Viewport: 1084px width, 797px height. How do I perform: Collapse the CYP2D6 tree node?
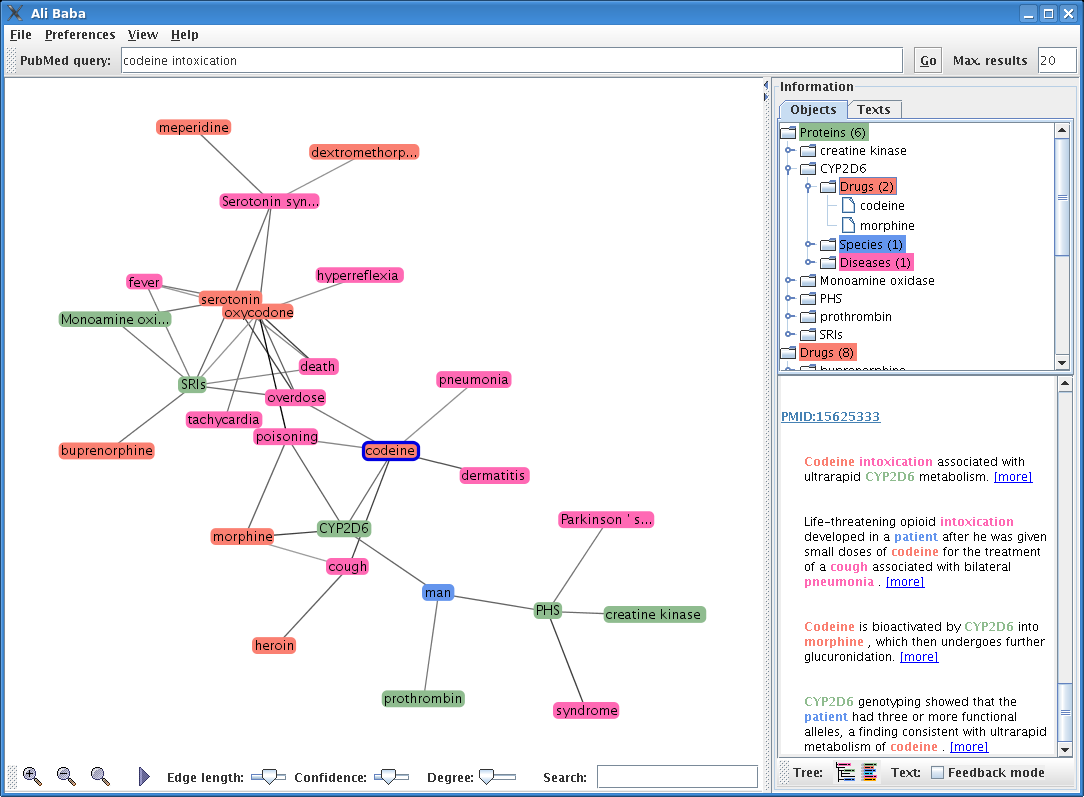pyautogui.click(x=789, y=169)
